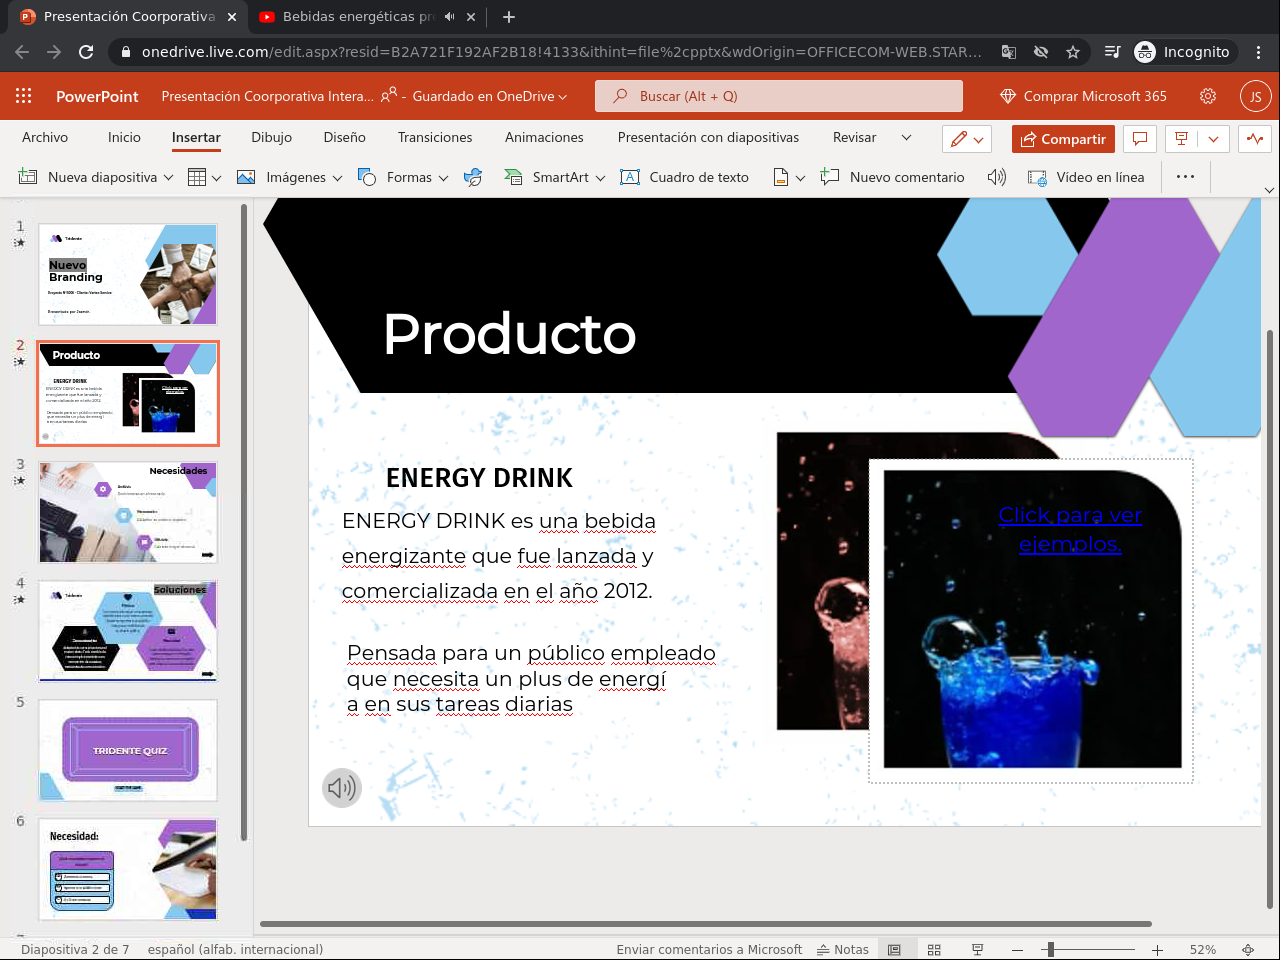This screenshot has width=1280, height=960.
Task: Switch to slide sorter view in status bar
Action: click(x=934, y=949)
